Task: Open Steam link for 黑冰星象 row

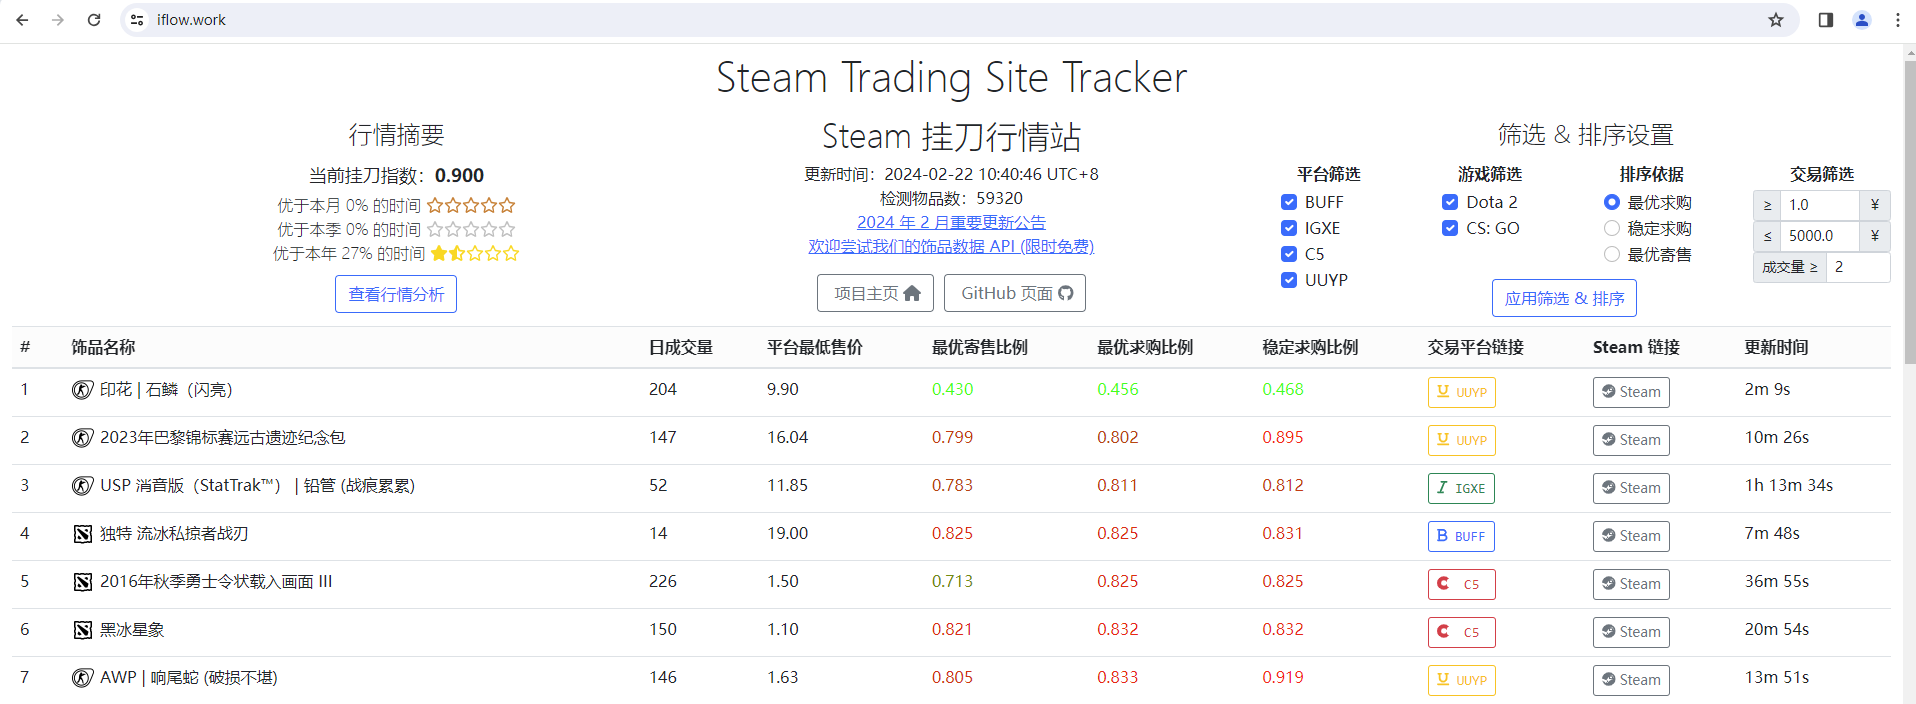Action: tap(1631, 632)
